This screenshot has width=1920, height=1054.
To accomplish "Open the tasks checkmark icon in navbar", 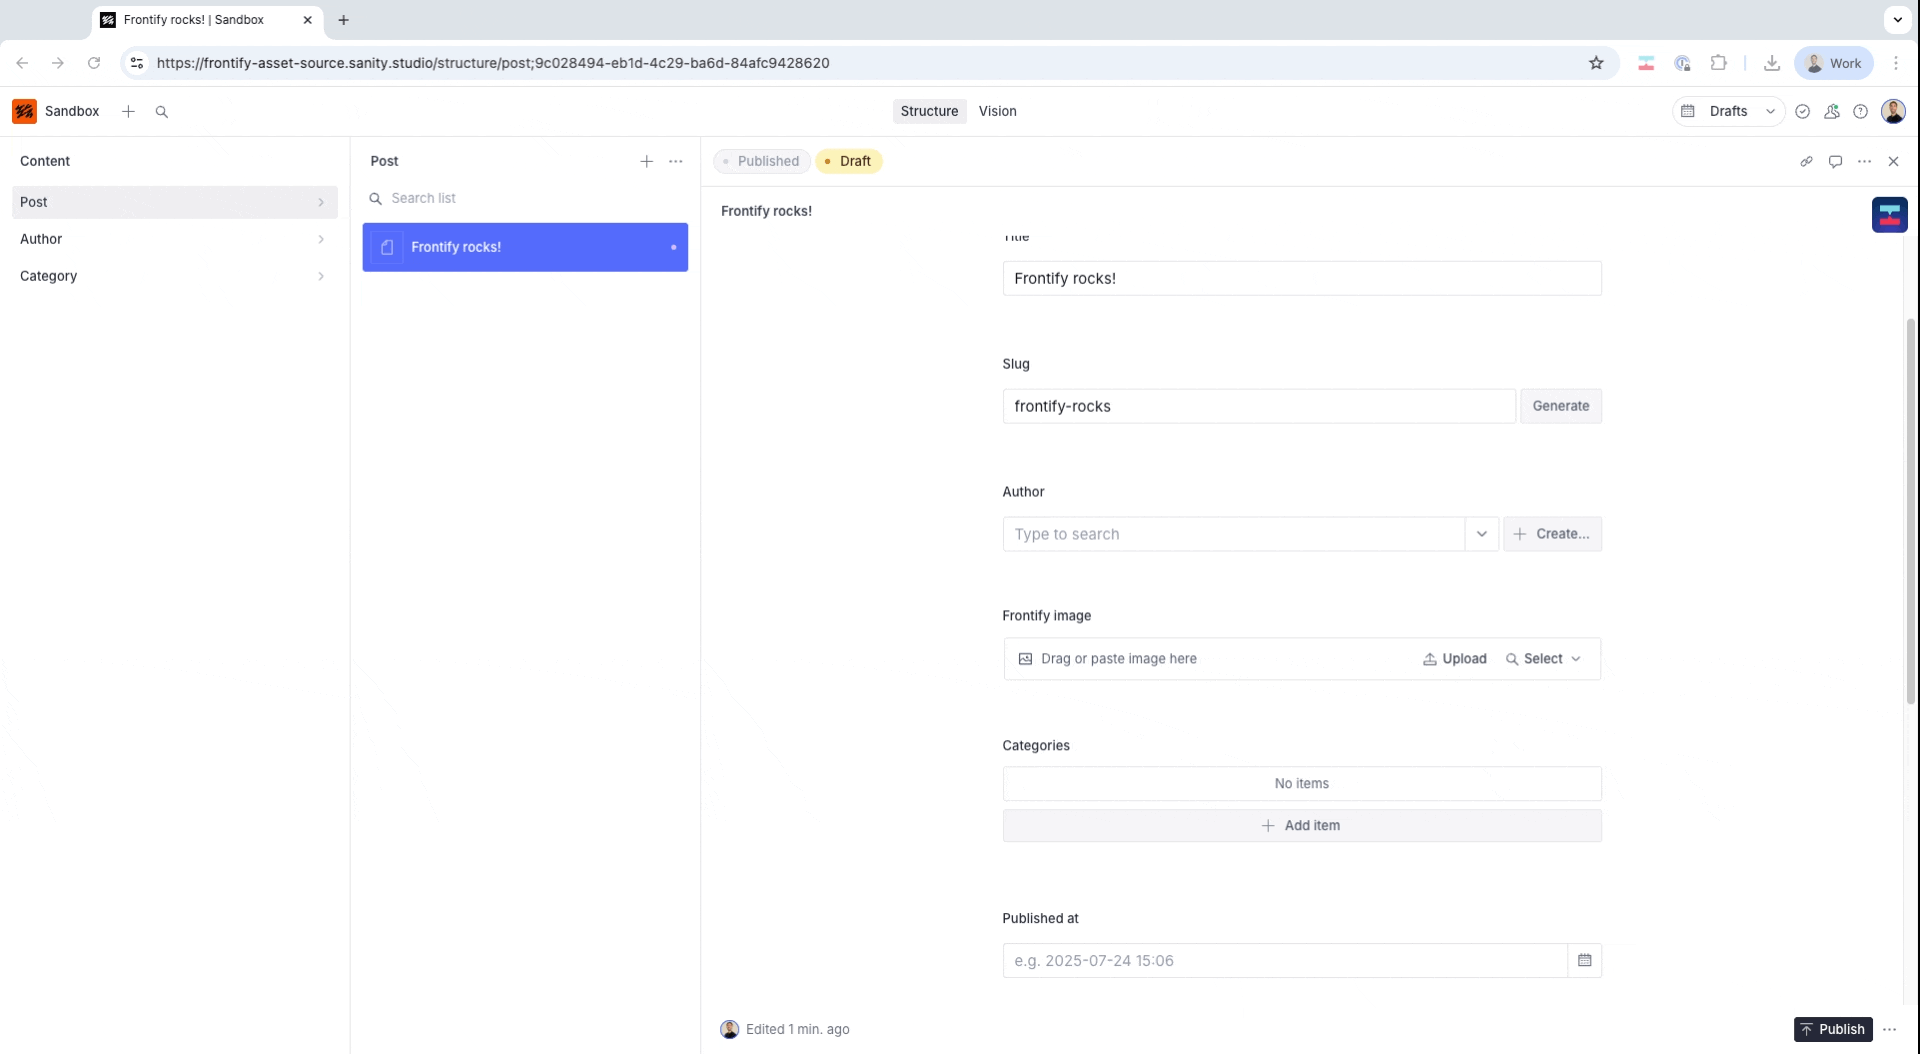I will [1802, 111].
